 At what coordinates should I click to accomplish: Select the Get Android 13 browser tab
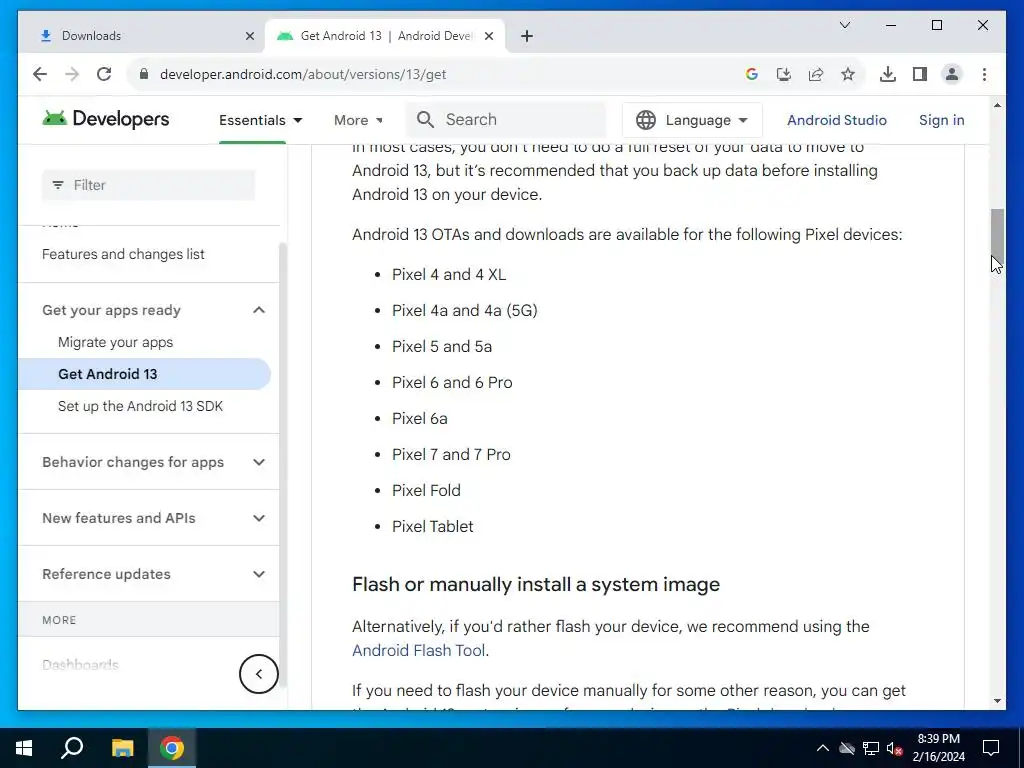385,36
